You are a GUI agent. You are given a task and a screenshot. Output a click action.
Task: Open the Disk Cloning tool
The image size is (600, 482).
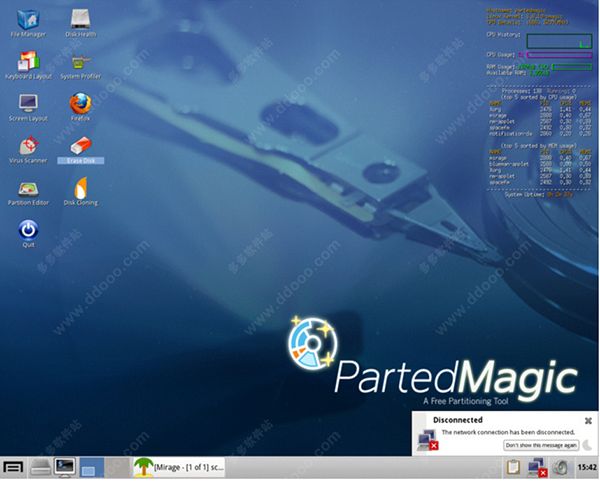pos(80,192)
